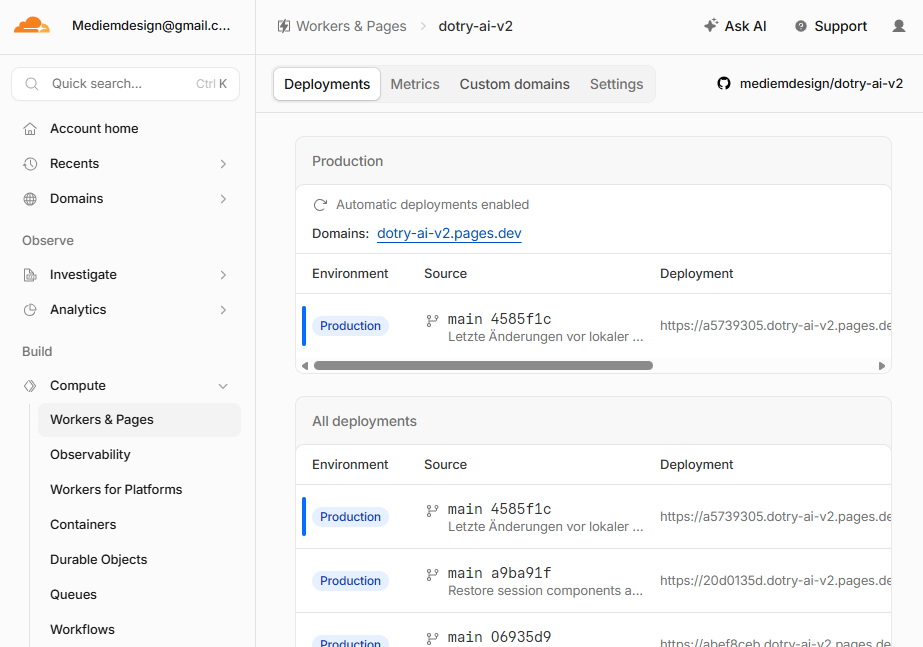
Task: Click branch icon next to main 06935d9
Action: pyautogui.click(x=432, y=638)
